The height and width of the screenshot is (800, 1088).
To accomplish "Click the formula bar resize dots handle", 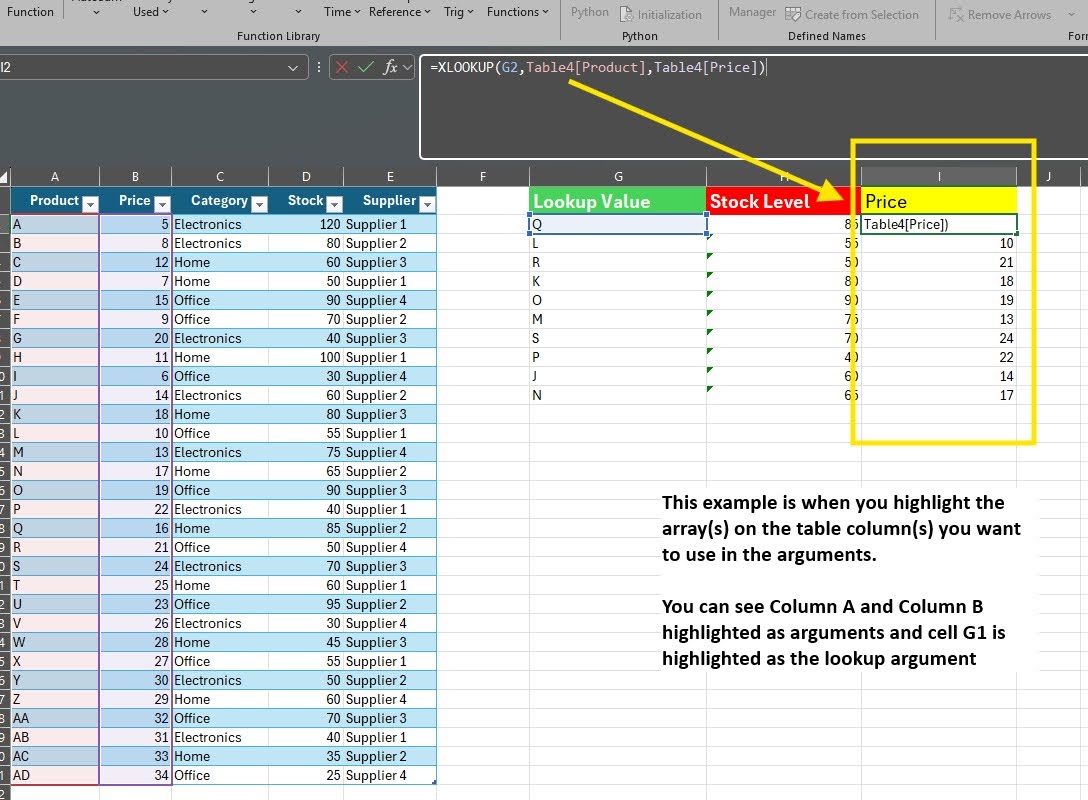I will 318,67.
